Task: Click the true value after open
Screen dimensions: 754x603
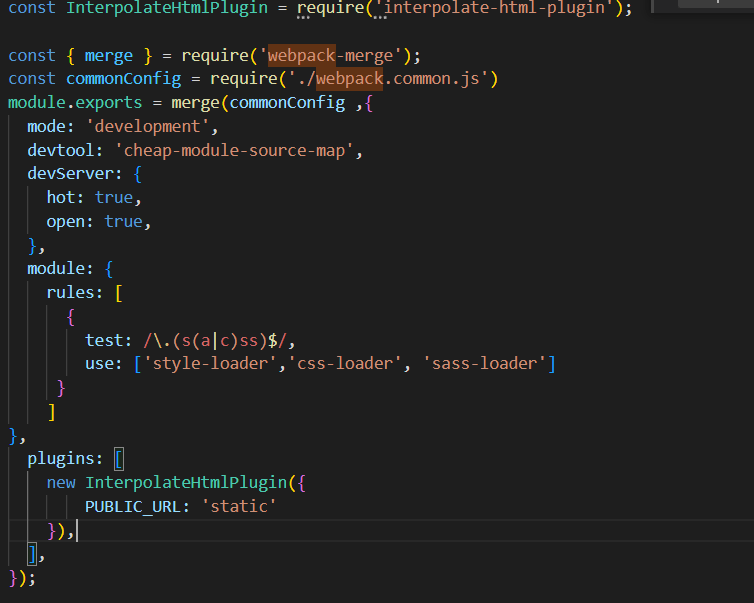Action: click(x=124, y=221)
